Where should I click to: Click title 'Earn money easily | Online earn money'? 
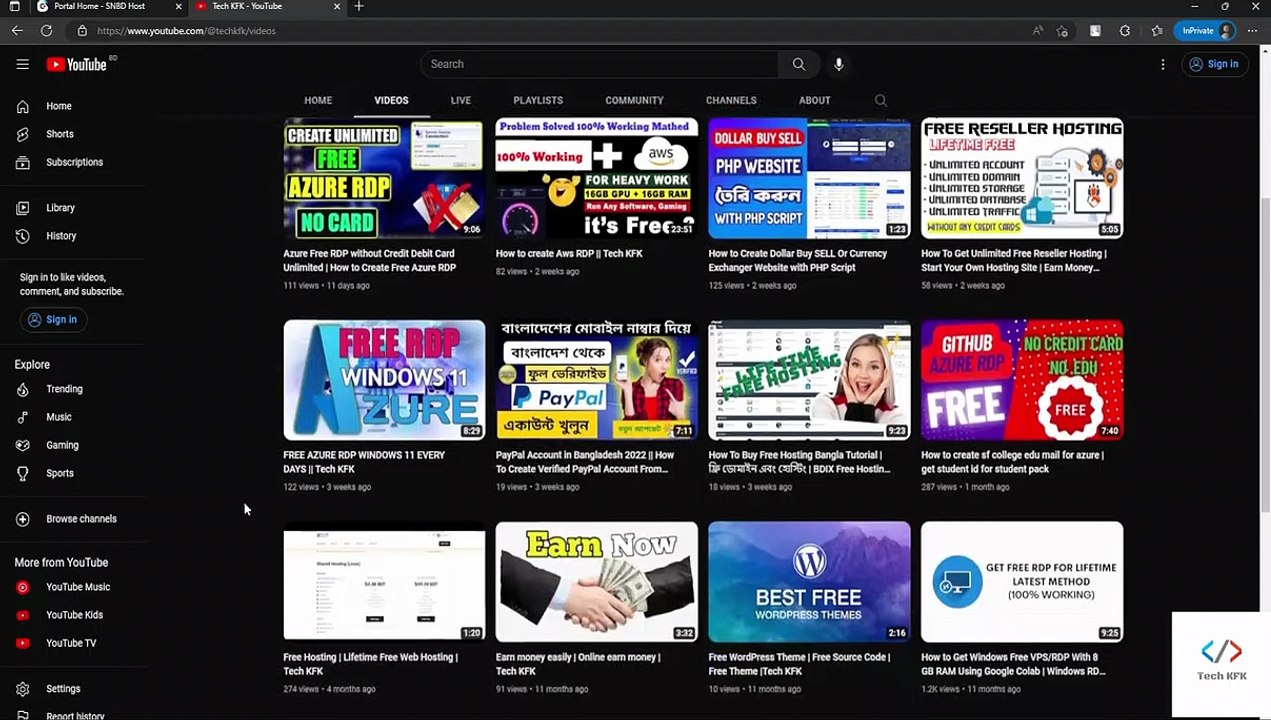click(578, 664)
